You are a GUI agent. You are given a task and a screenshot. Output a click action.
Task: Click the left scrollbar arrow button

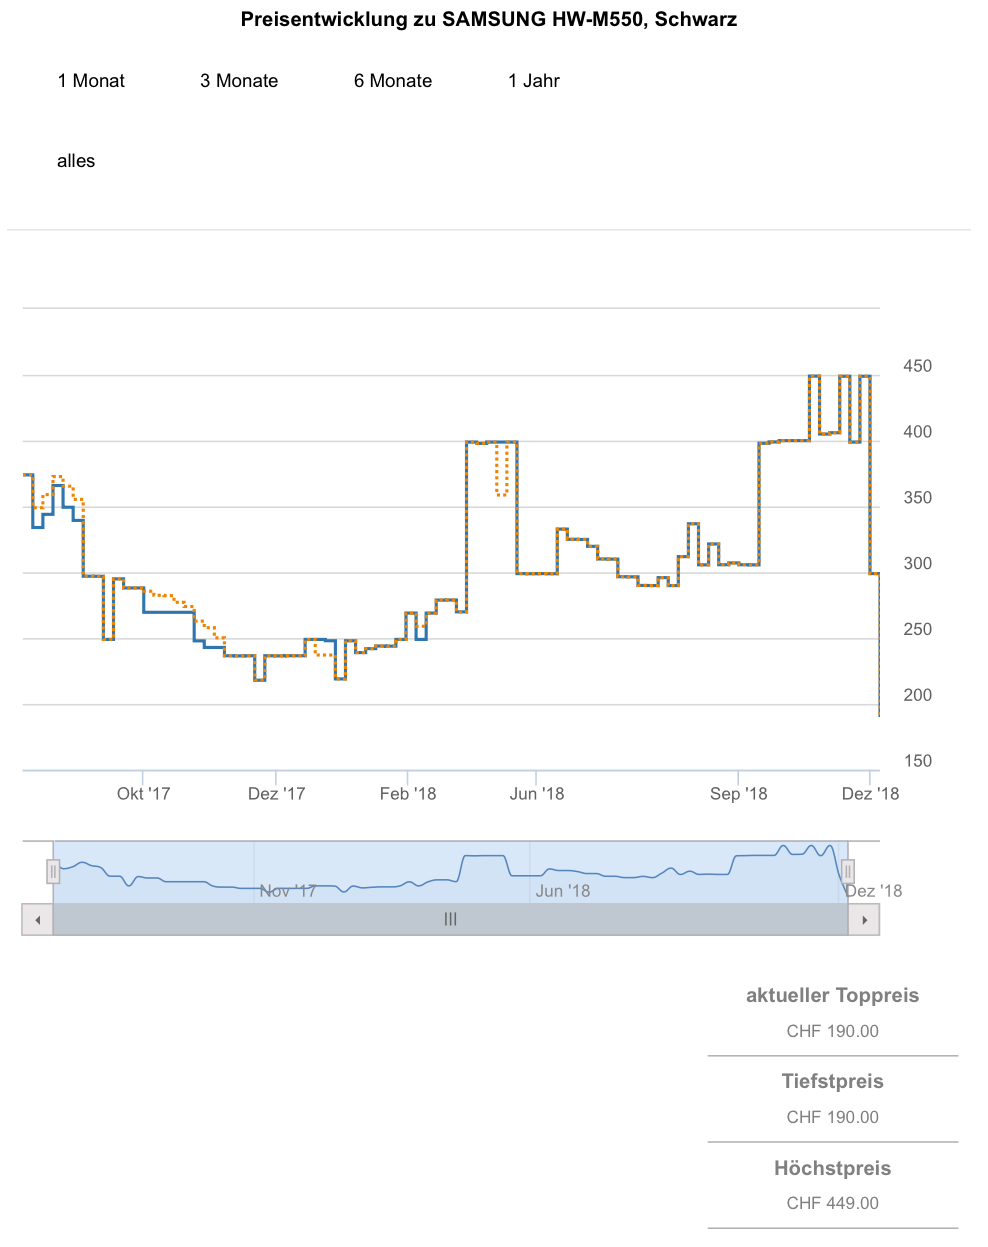point(37,920)
